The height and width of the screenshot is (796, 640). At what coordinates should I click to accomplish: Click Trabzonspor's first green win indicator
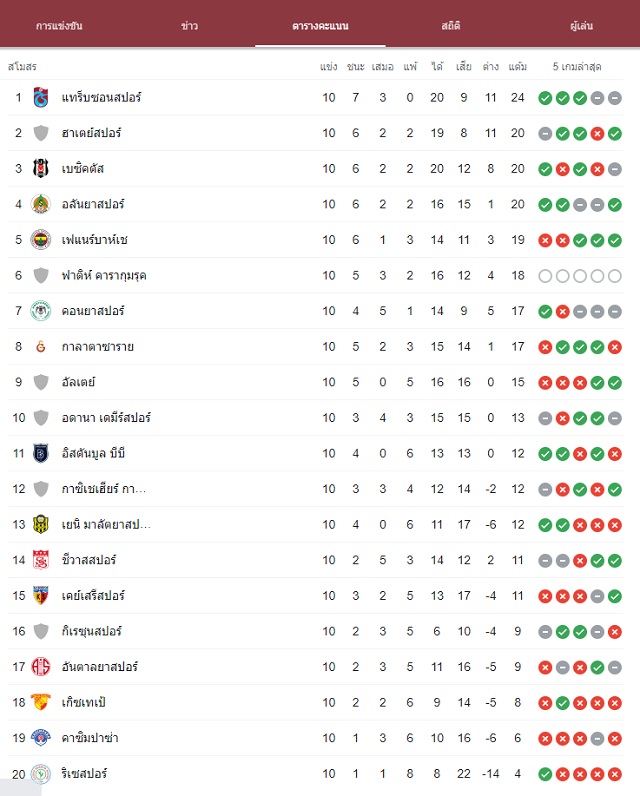545,98
